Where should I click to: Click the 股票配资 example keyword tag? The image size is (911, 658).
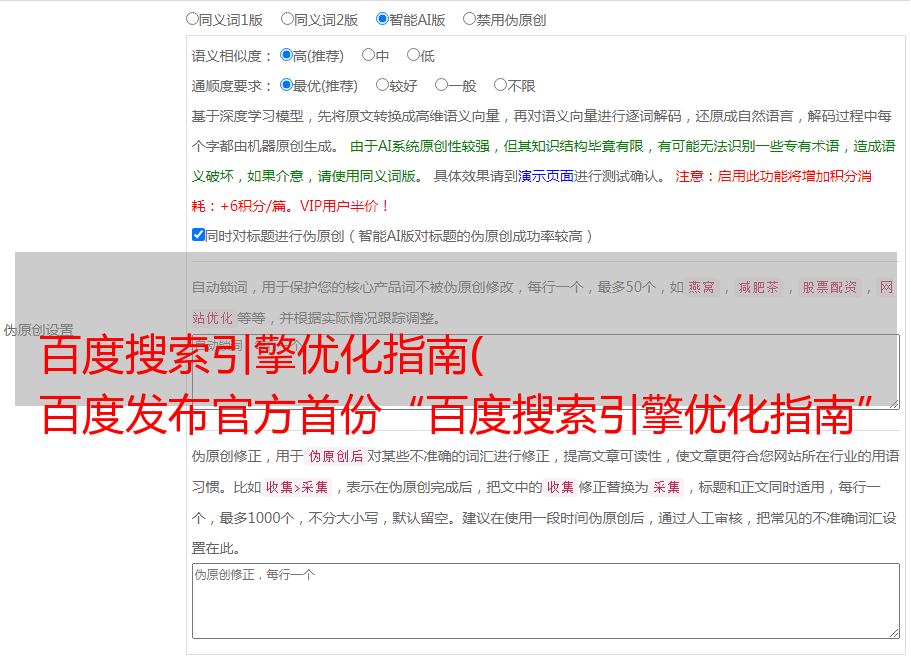[x=829, y=287]
